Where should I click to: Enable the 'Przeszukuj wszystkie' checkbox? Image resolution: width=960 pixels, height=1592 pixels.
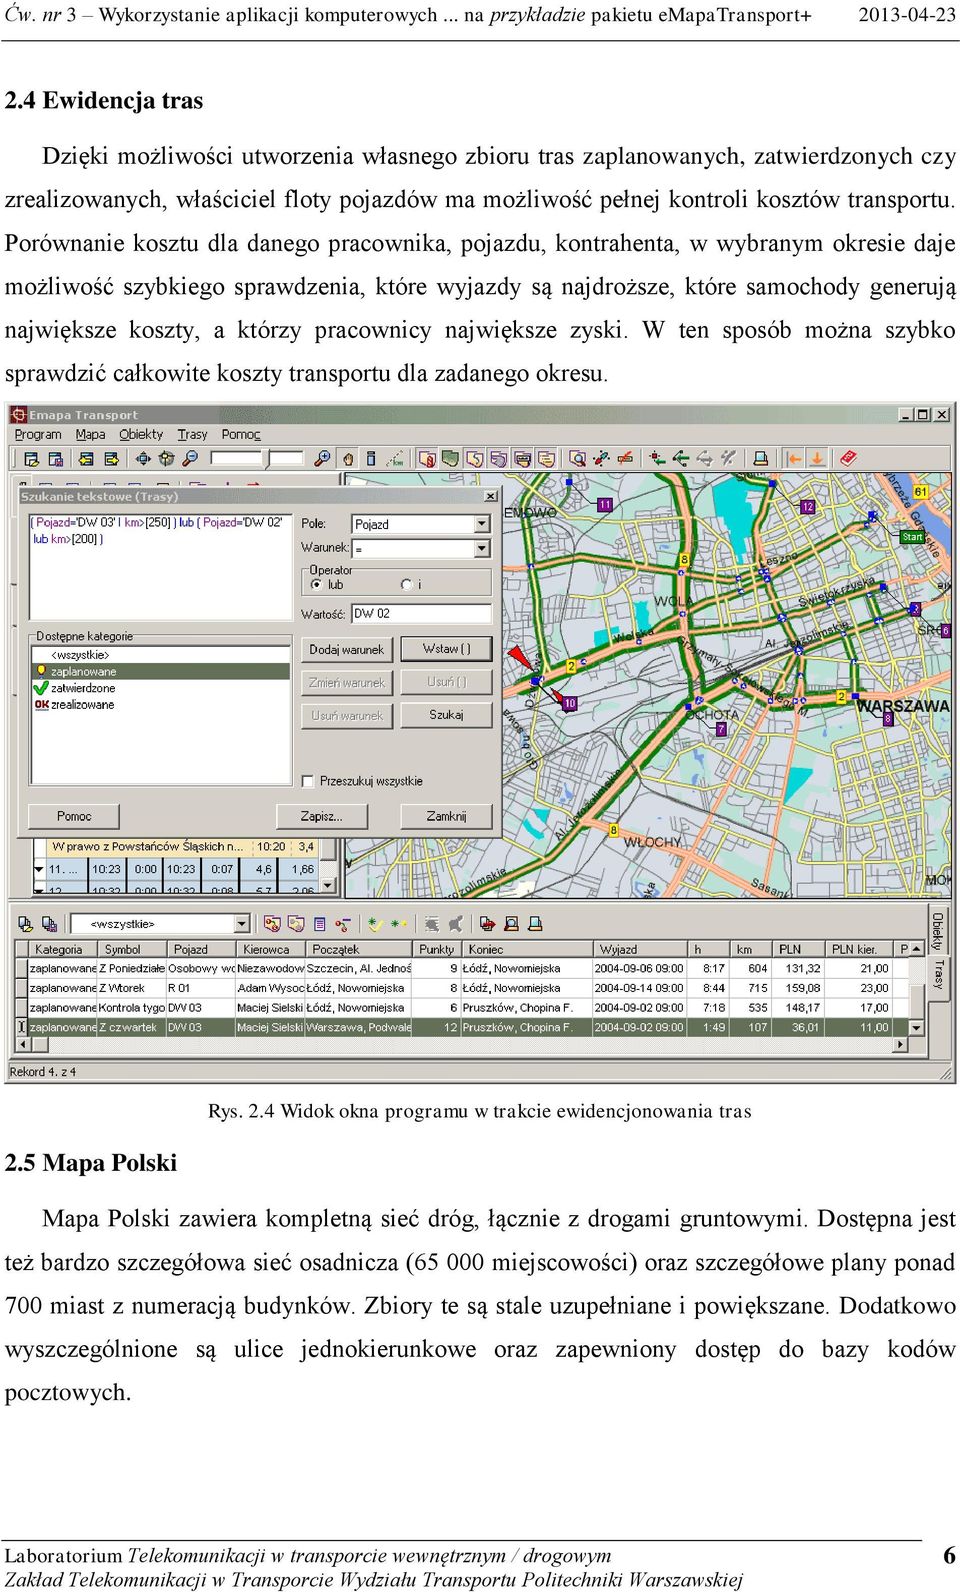coord(308,781)
